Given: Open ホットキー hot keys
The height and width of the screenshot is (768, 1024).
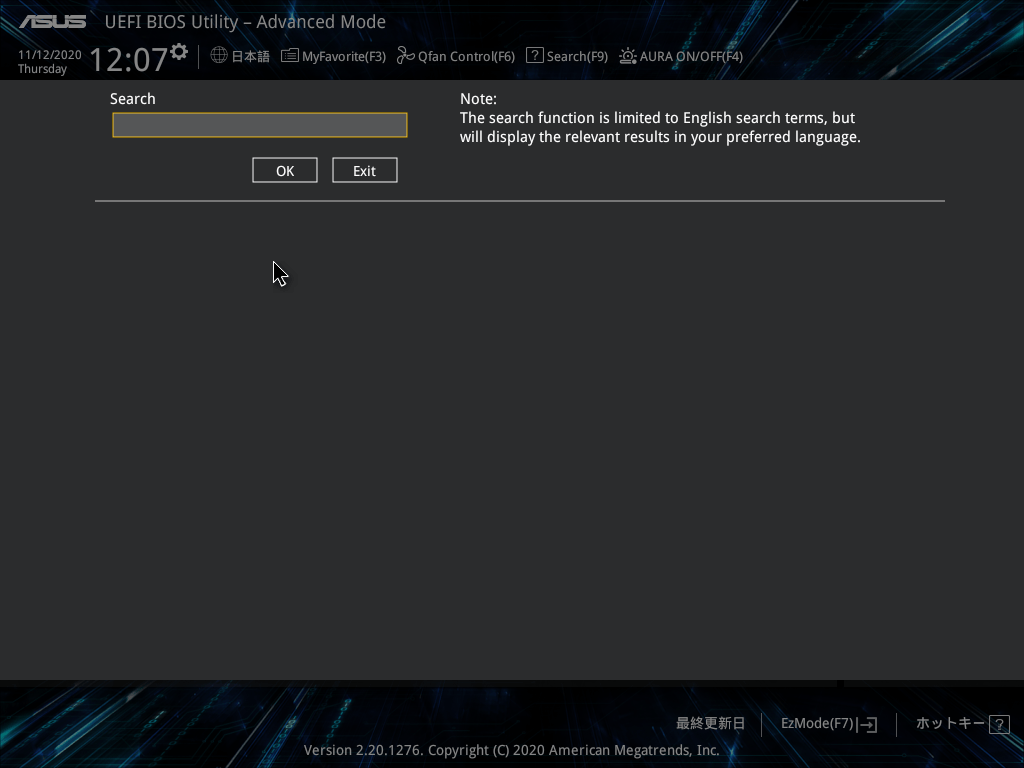Looking at the screenshot, I should coord(950,723).
